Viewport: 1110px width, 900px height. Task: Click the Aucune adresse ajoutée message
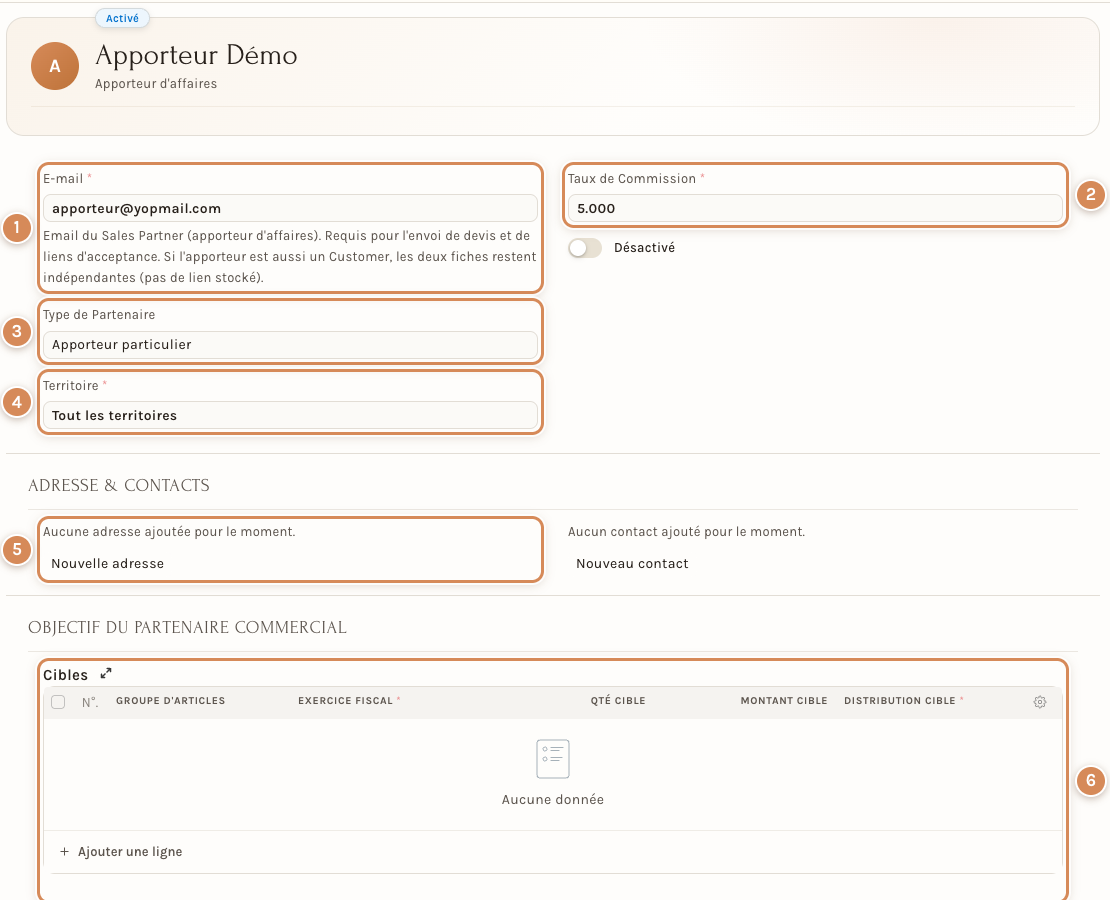[x=169, y=532]
